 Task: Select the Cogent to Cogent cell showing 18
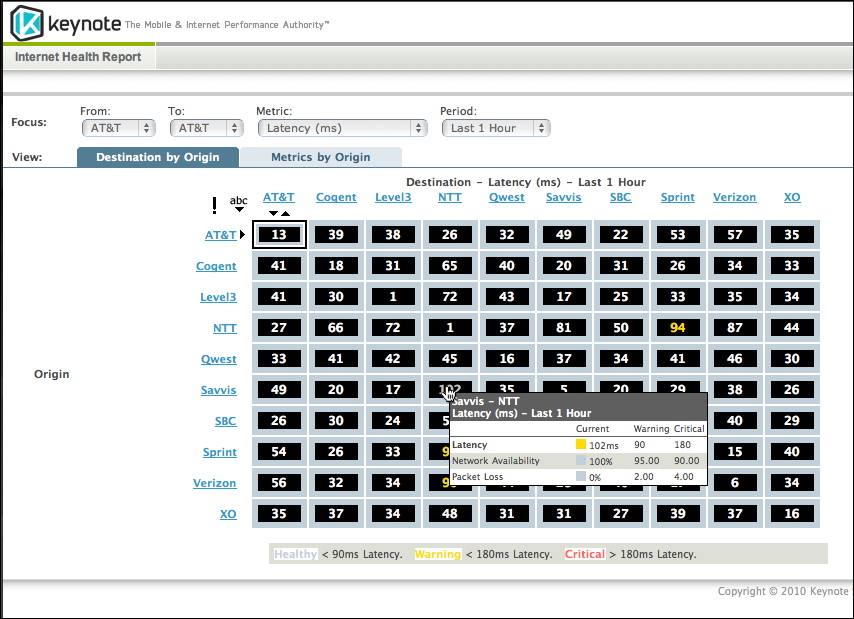[x=336, y=266]
